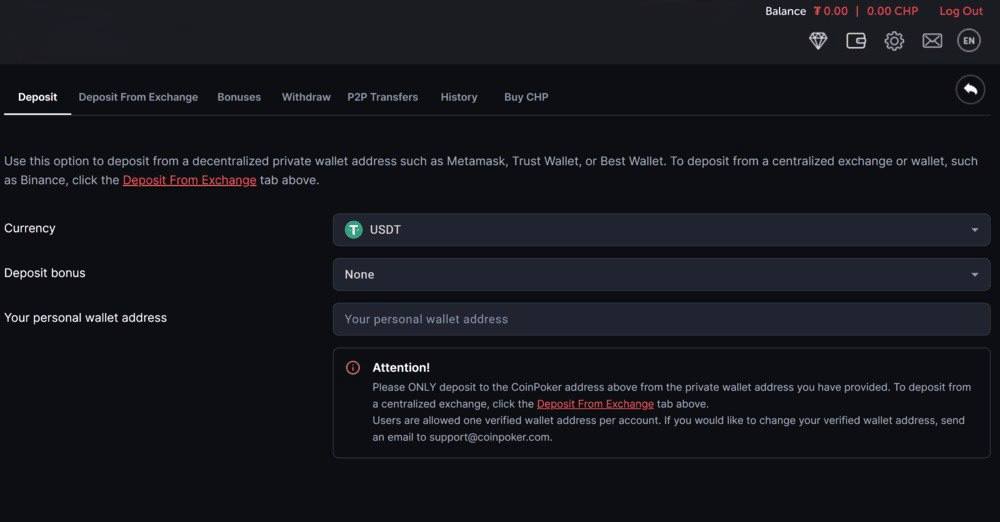Open the diamond rewards icon
The height and width of the screenshot is (522, 1000).
pyautogui.click(x=818, y=41)
